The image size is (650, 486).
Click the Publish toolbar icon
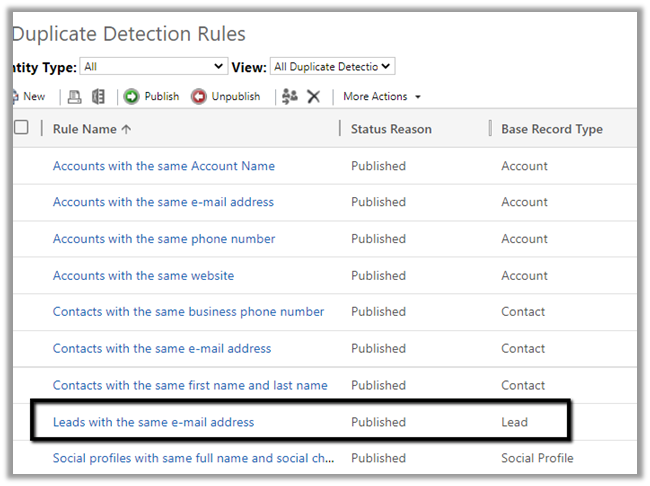tap(130, 97)
